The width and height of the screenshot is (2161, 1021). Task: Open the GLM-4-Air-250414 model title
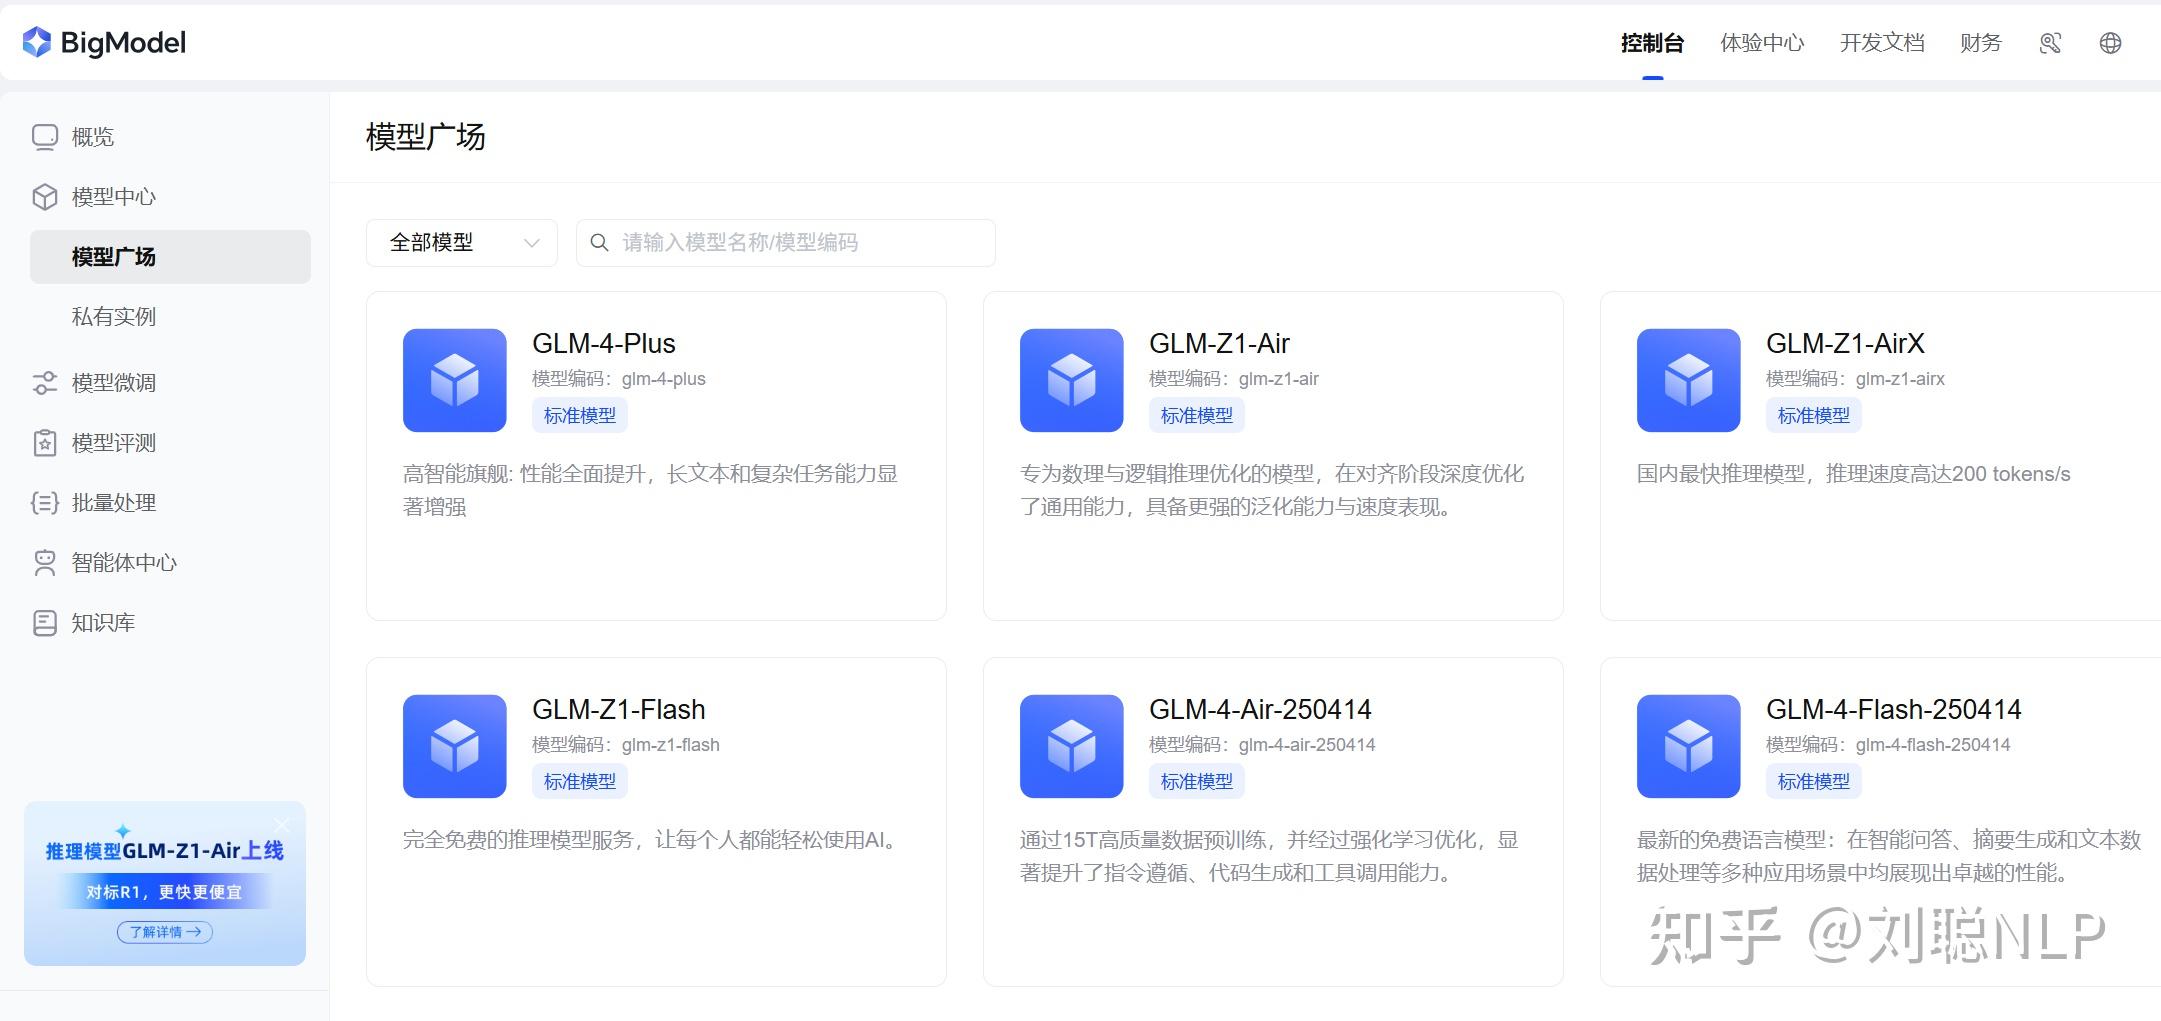[1260, 710]
